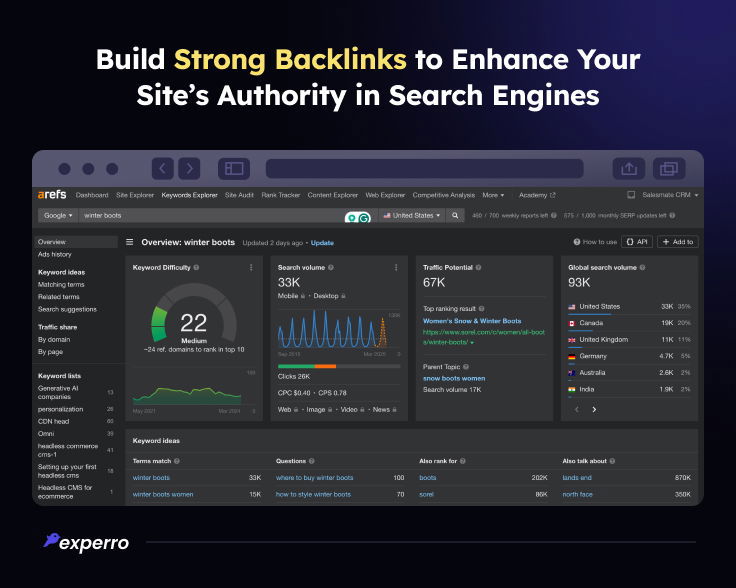Screen dimensions: 736x588
Task: Open the Academy external link
Action: (537, 195)
